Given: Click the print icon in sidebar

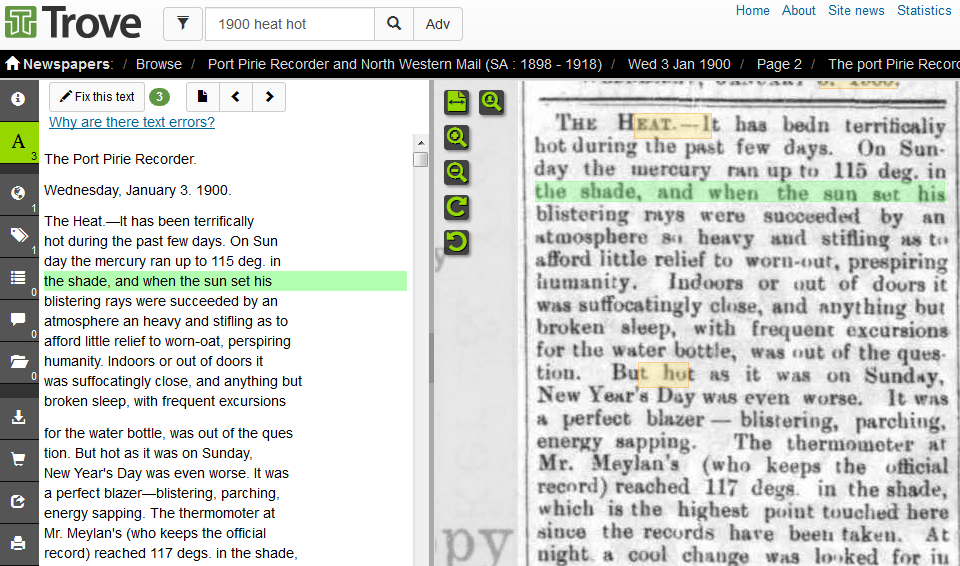Looking at the screenshot, I should coord(18,544).
